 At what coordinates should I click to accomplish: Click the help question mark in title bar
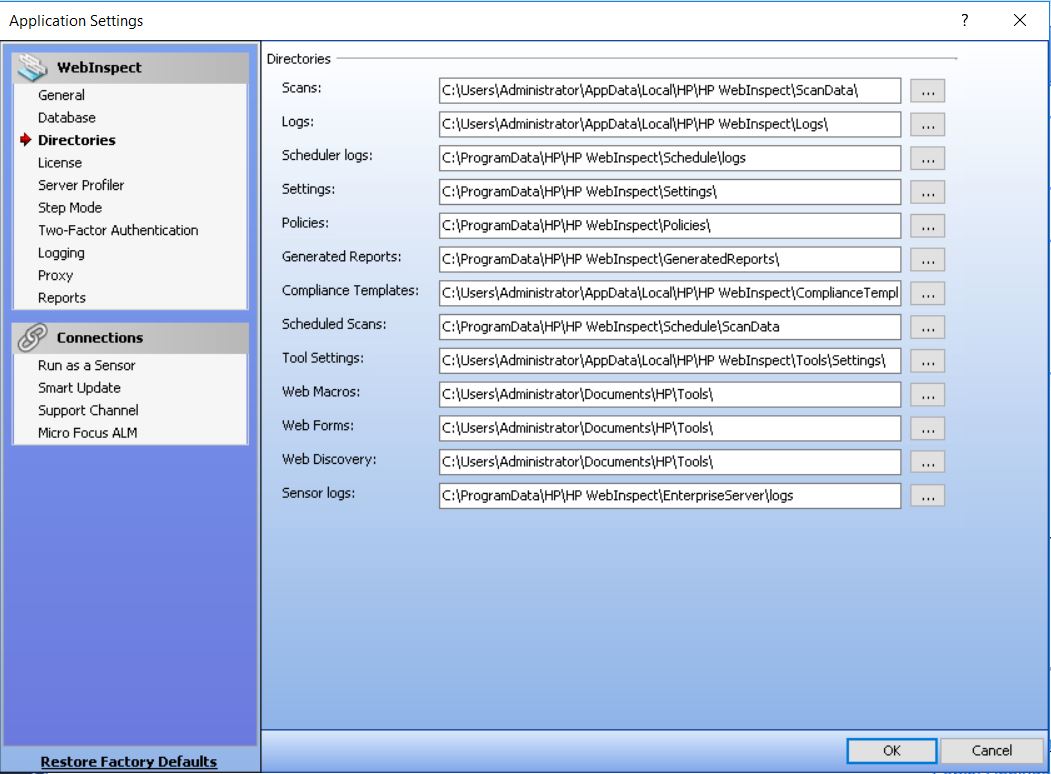click(x=964, y=20)
